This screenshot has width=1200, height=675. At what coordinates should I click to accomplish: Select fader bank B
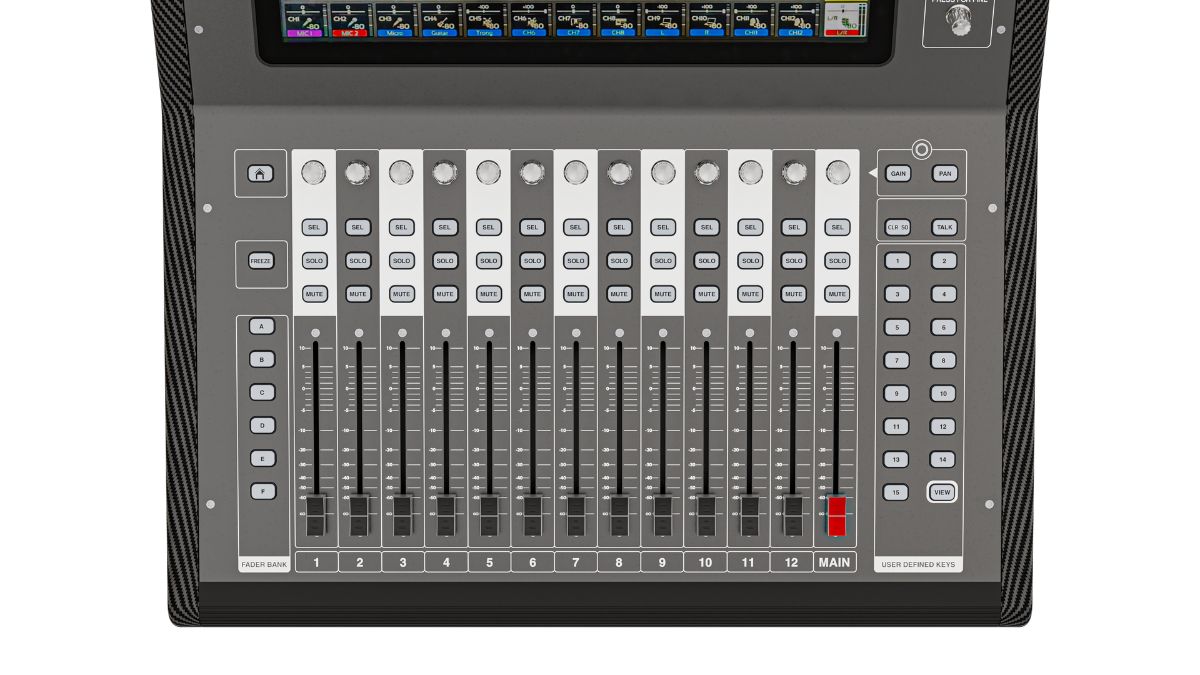pos(262,359)
